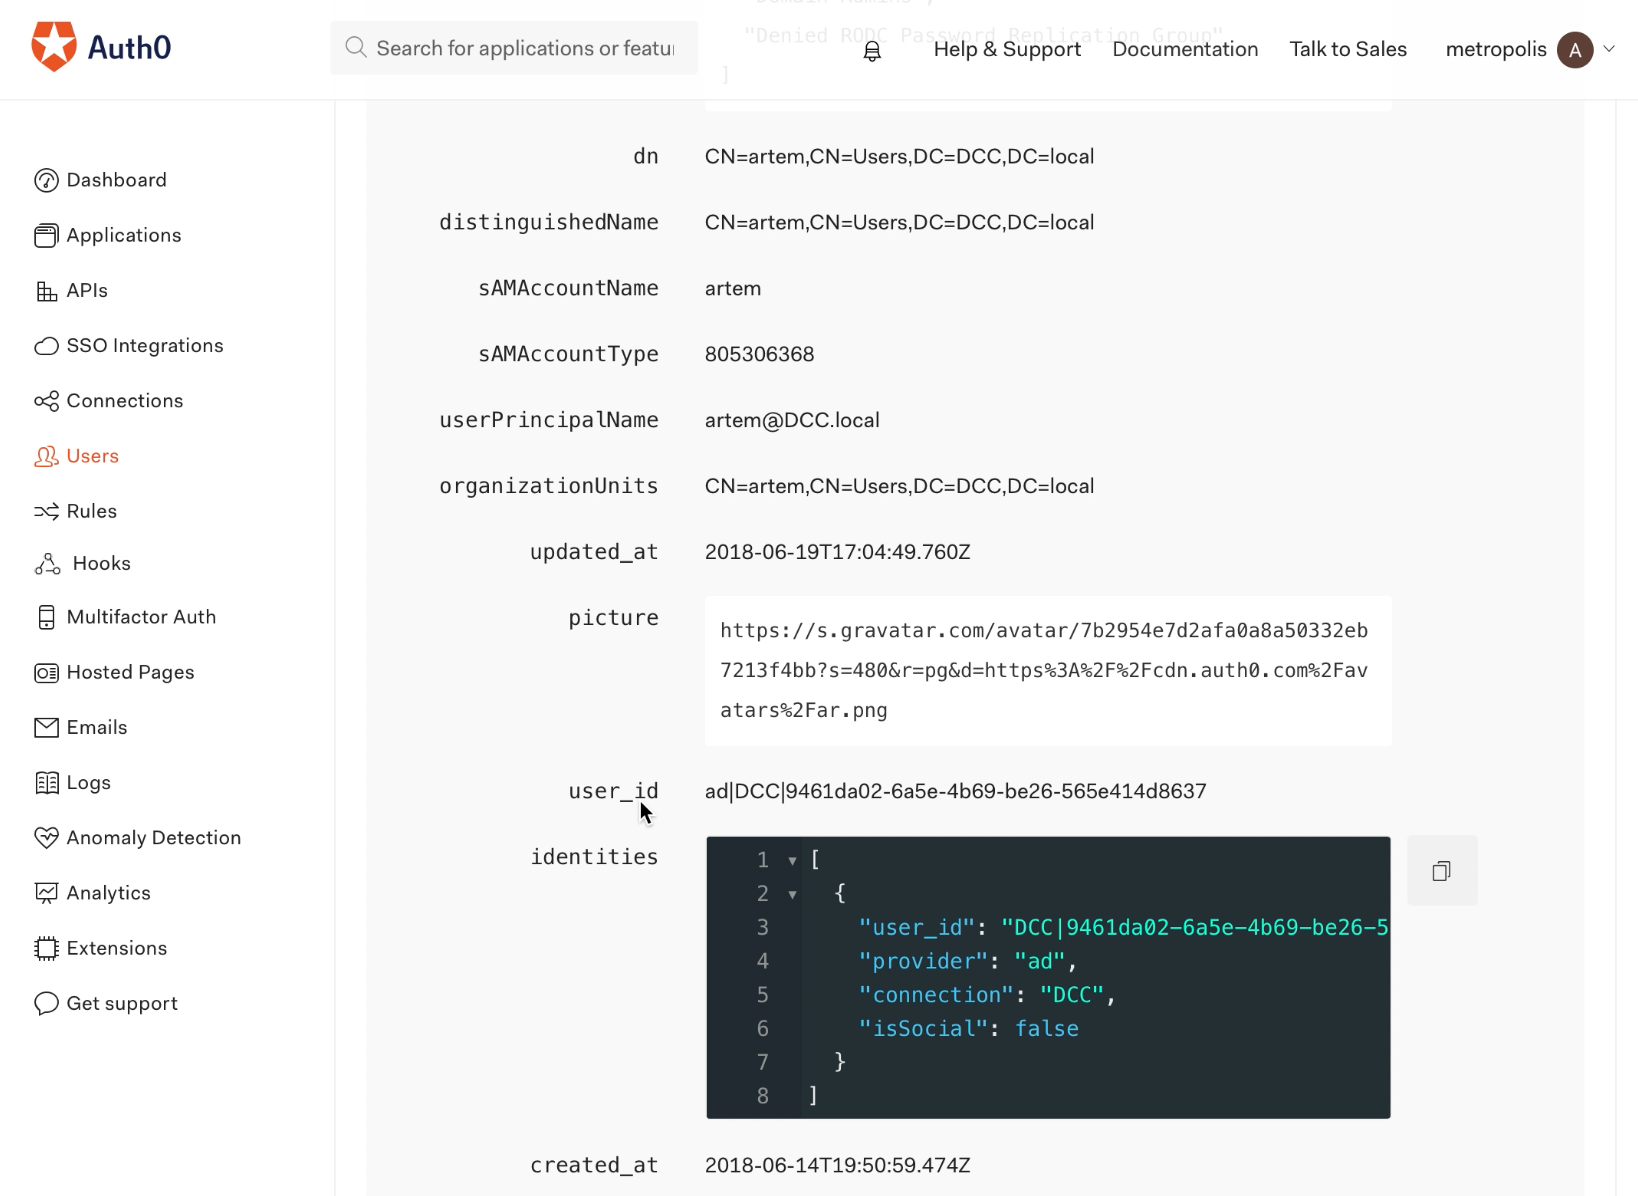Click the sAMAccountName value artem
The height and width of the screenshot is (1196, 1638).
coord(733,288)
